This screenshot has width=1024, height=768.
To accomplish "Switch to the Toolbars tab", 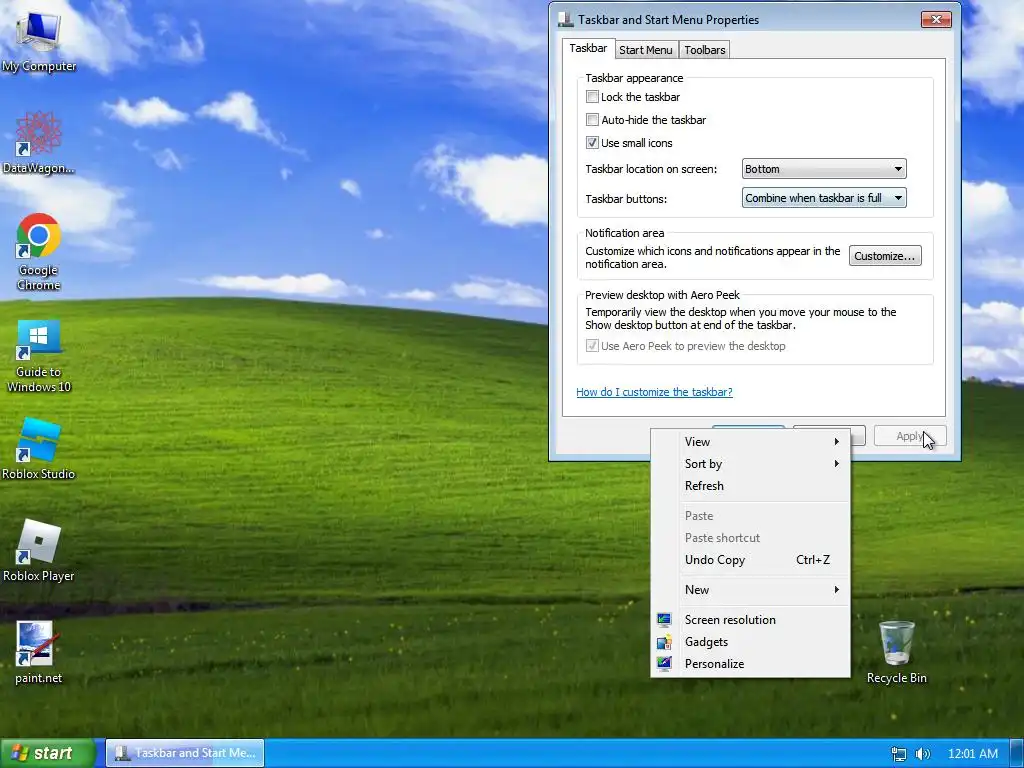I will click(705, 50).
